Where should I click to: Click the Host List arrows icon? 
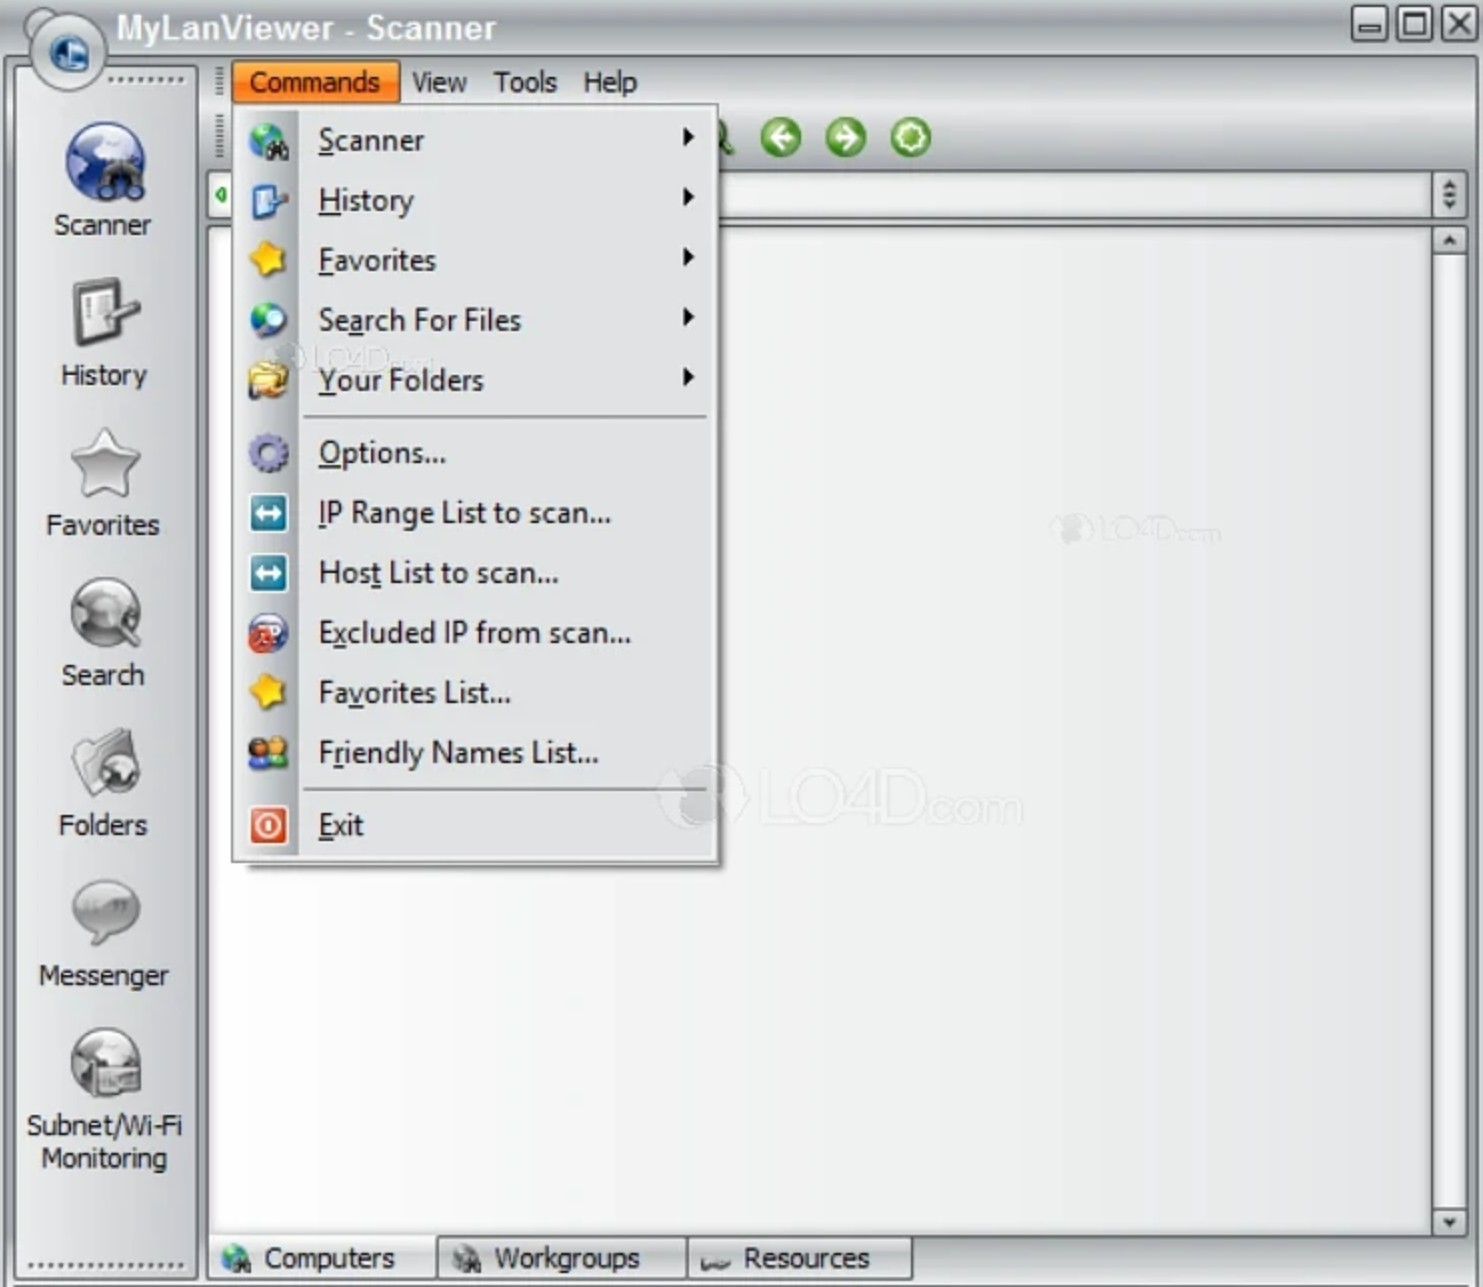click(x=268, y=573)
